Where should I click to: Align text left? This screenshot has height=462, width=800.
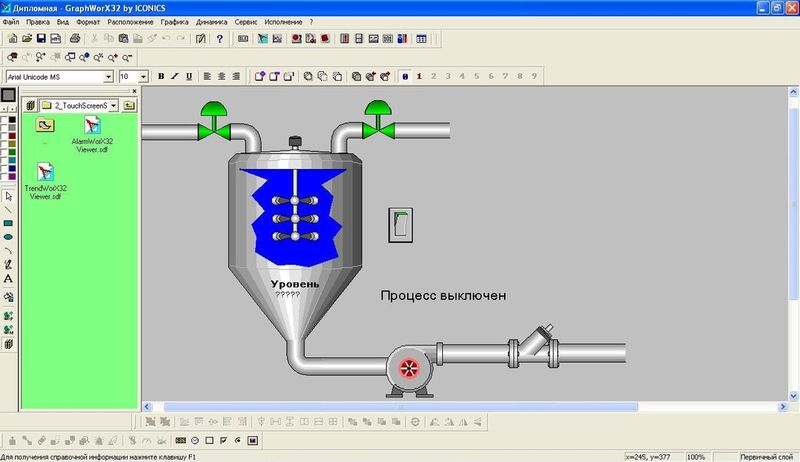point(207,76)
